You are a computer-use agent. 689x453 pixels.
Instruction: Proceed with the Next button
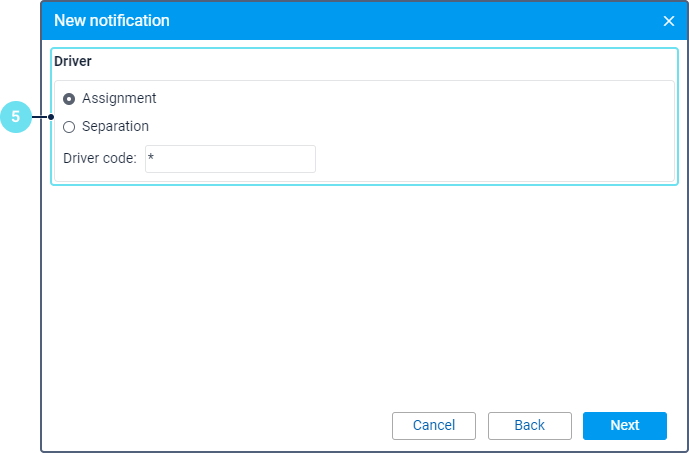point(624,425)
